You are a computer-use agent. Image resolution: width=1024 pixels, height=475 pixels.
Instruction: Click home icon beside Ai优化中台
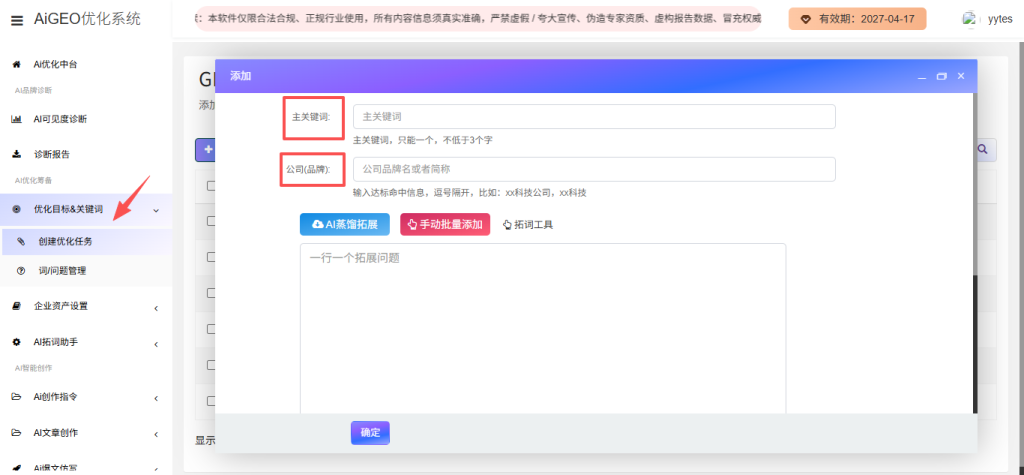point(16,64)
